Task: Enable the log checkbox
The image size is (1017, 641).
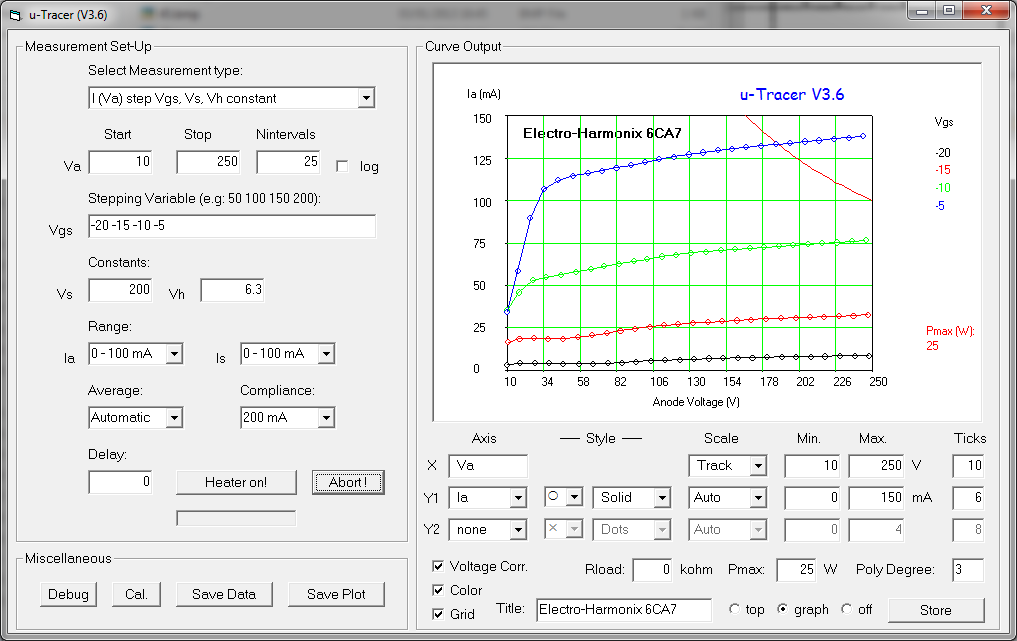Action: click(342, 167)
